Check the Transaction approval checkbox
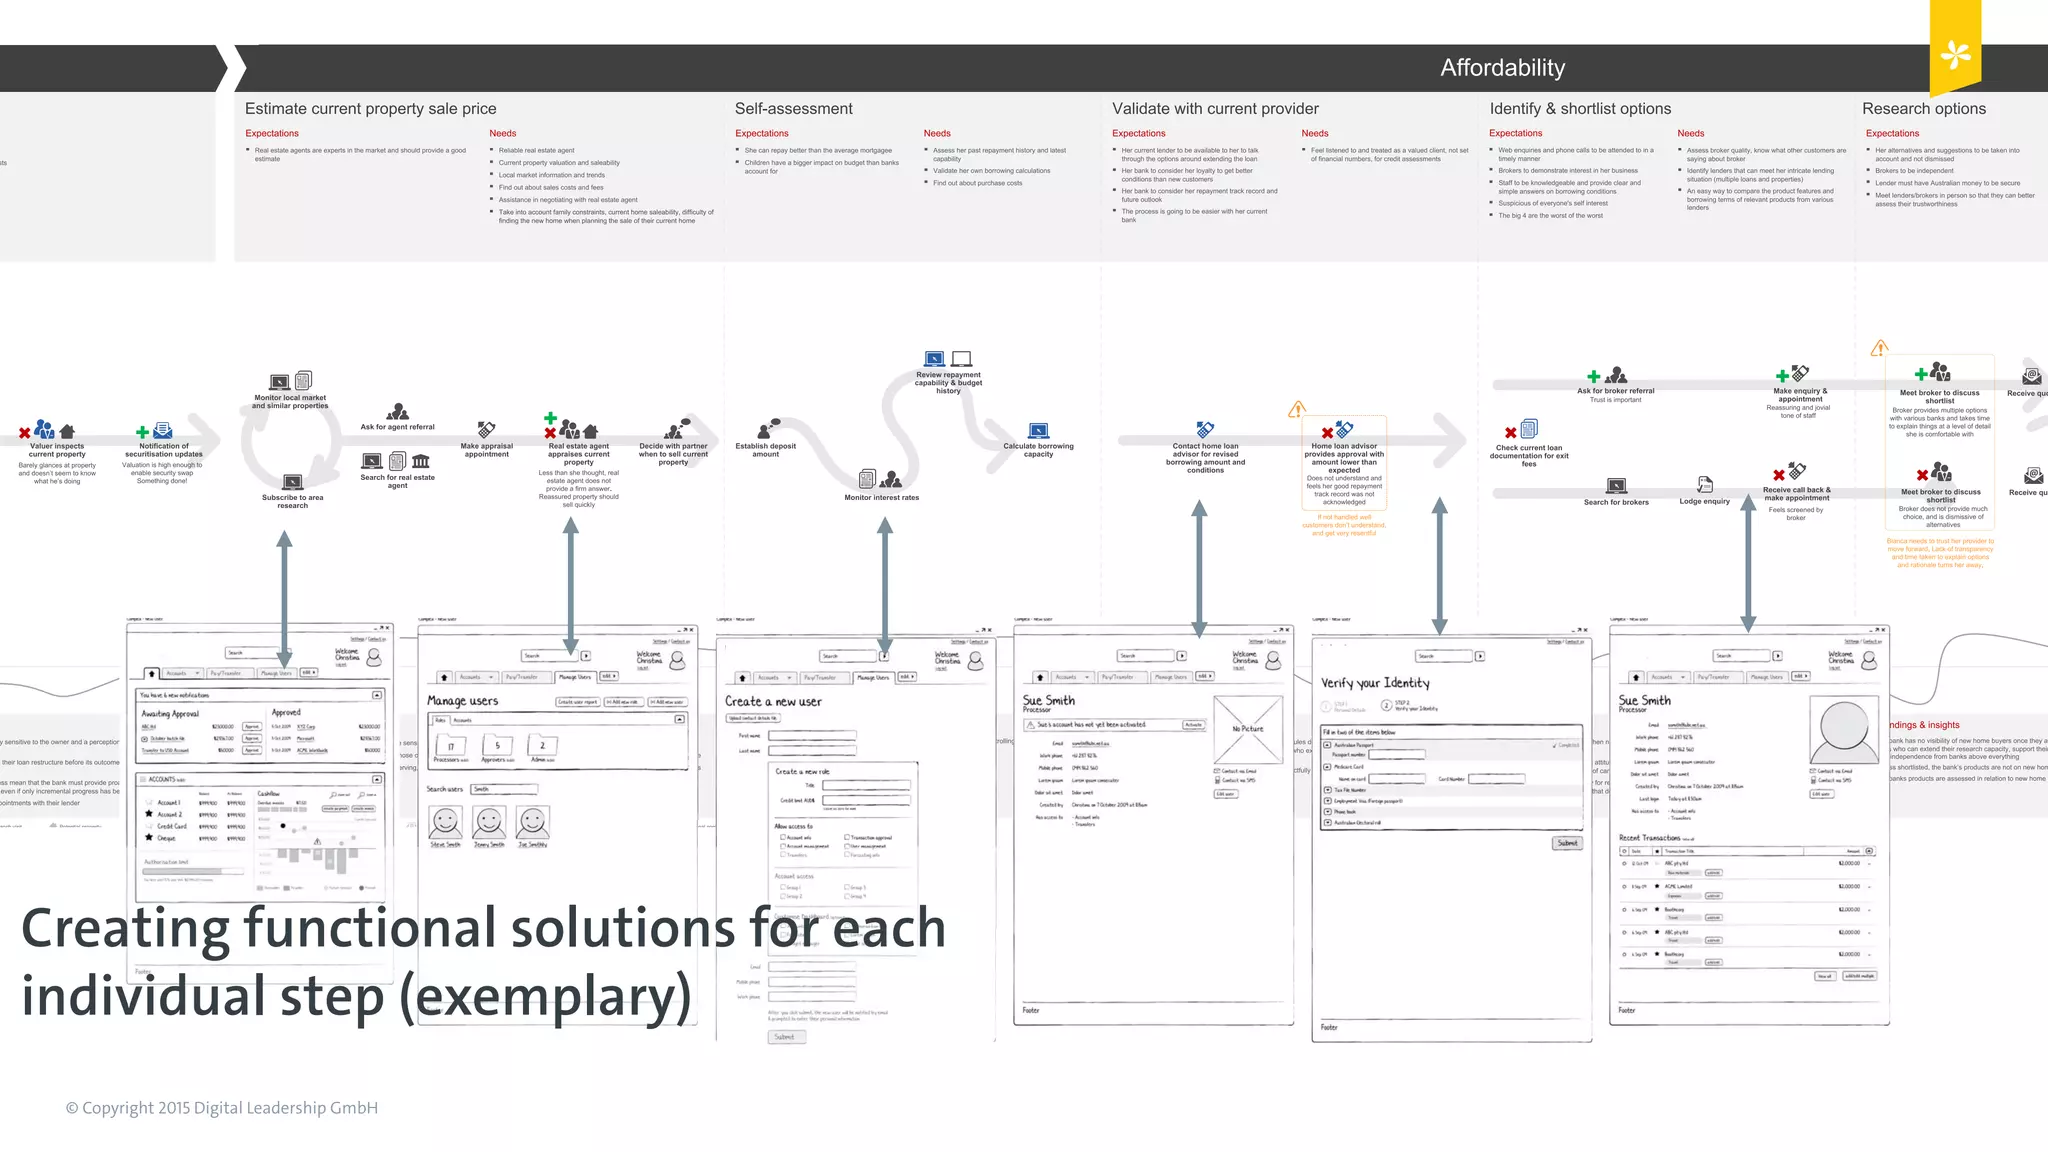Screen dimensions: 2048x1152 click(x=847, y=837)
